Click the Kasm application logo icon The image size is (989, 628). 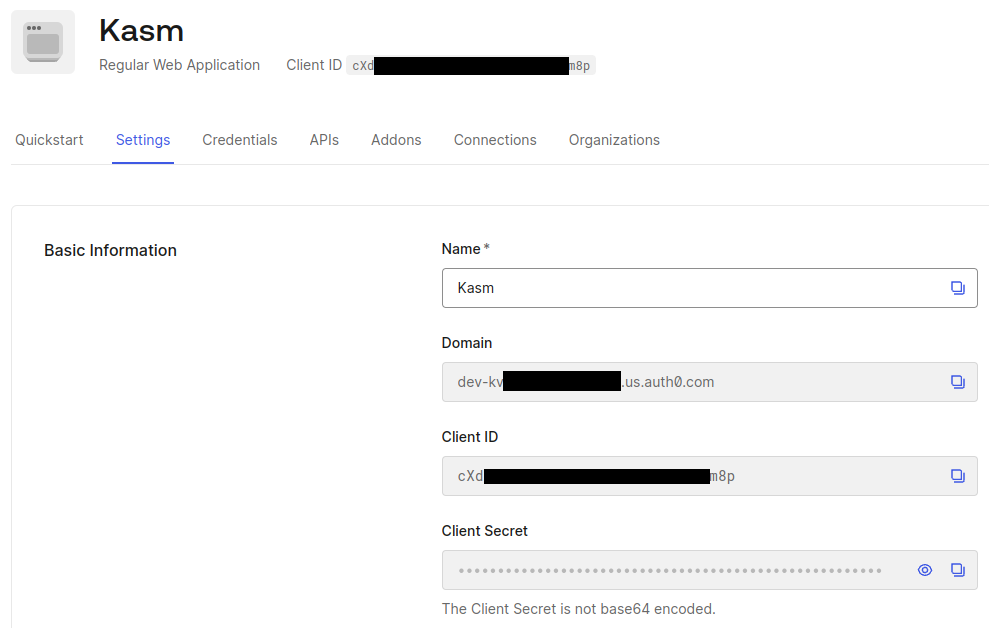[x=42, y=41]
